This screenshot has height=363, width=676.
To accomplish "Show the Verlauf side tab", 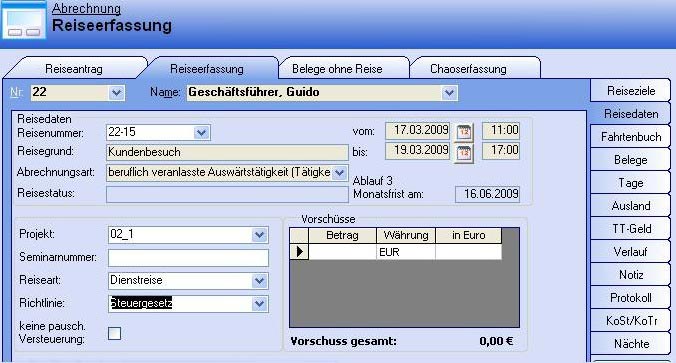I will tap(631, 251).
